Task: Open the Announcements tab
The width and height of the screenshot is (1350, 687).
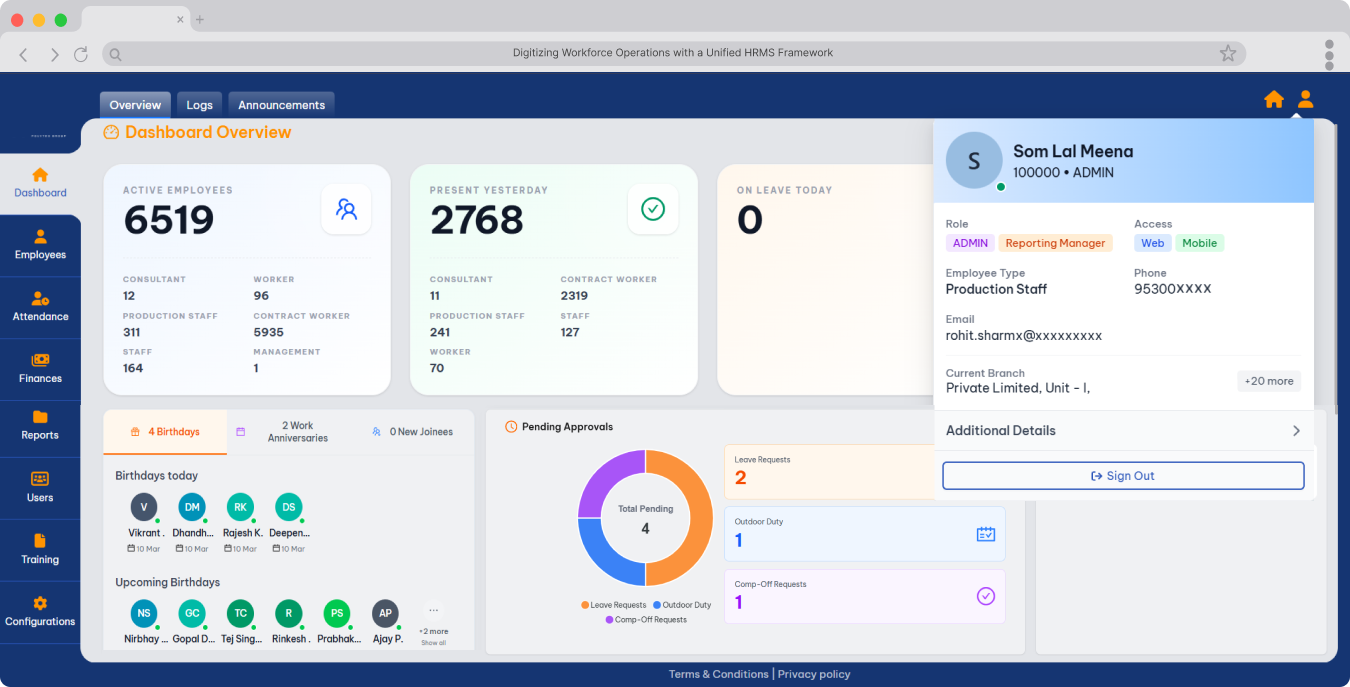Action: click(281, 105)
